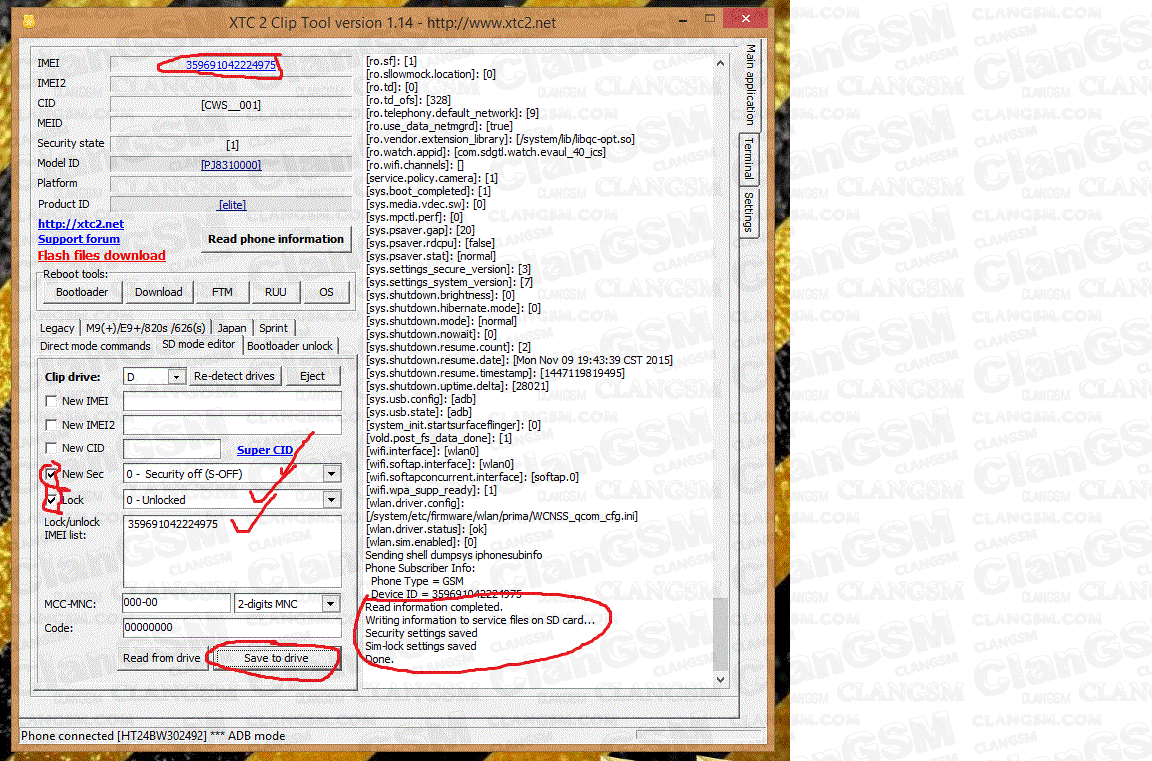Screen dimensions: 1152x761
Task: Open the Lock state dropdown
Action: tap(331, 500)
